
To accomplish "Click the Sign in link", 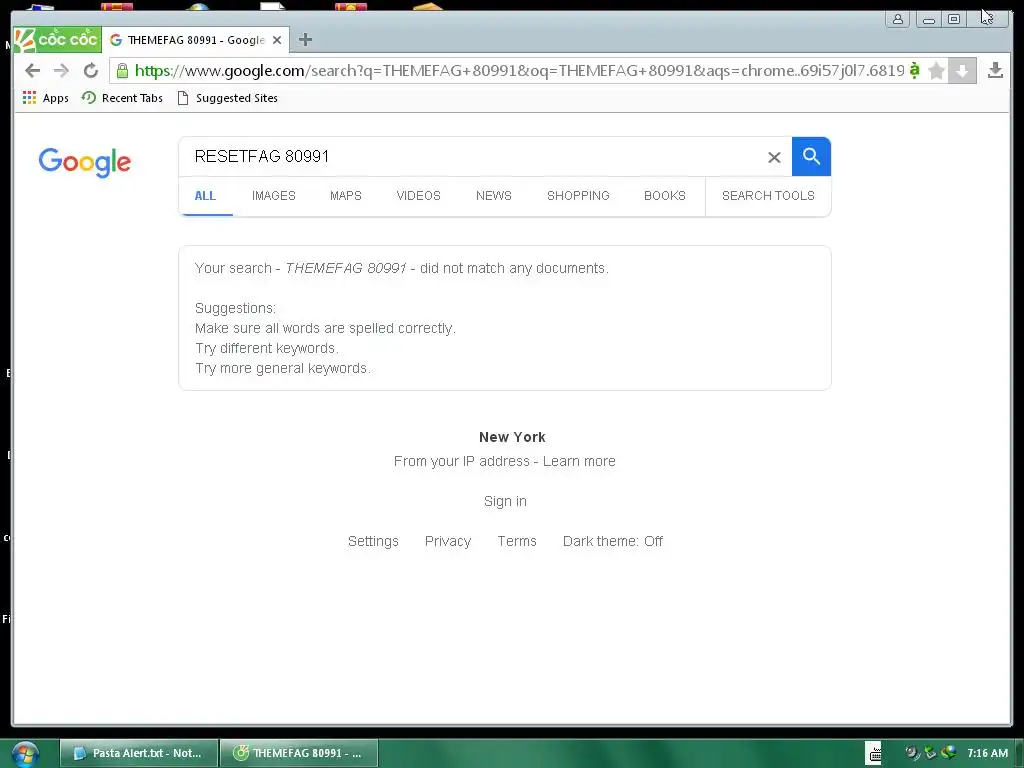I will 505,502.
